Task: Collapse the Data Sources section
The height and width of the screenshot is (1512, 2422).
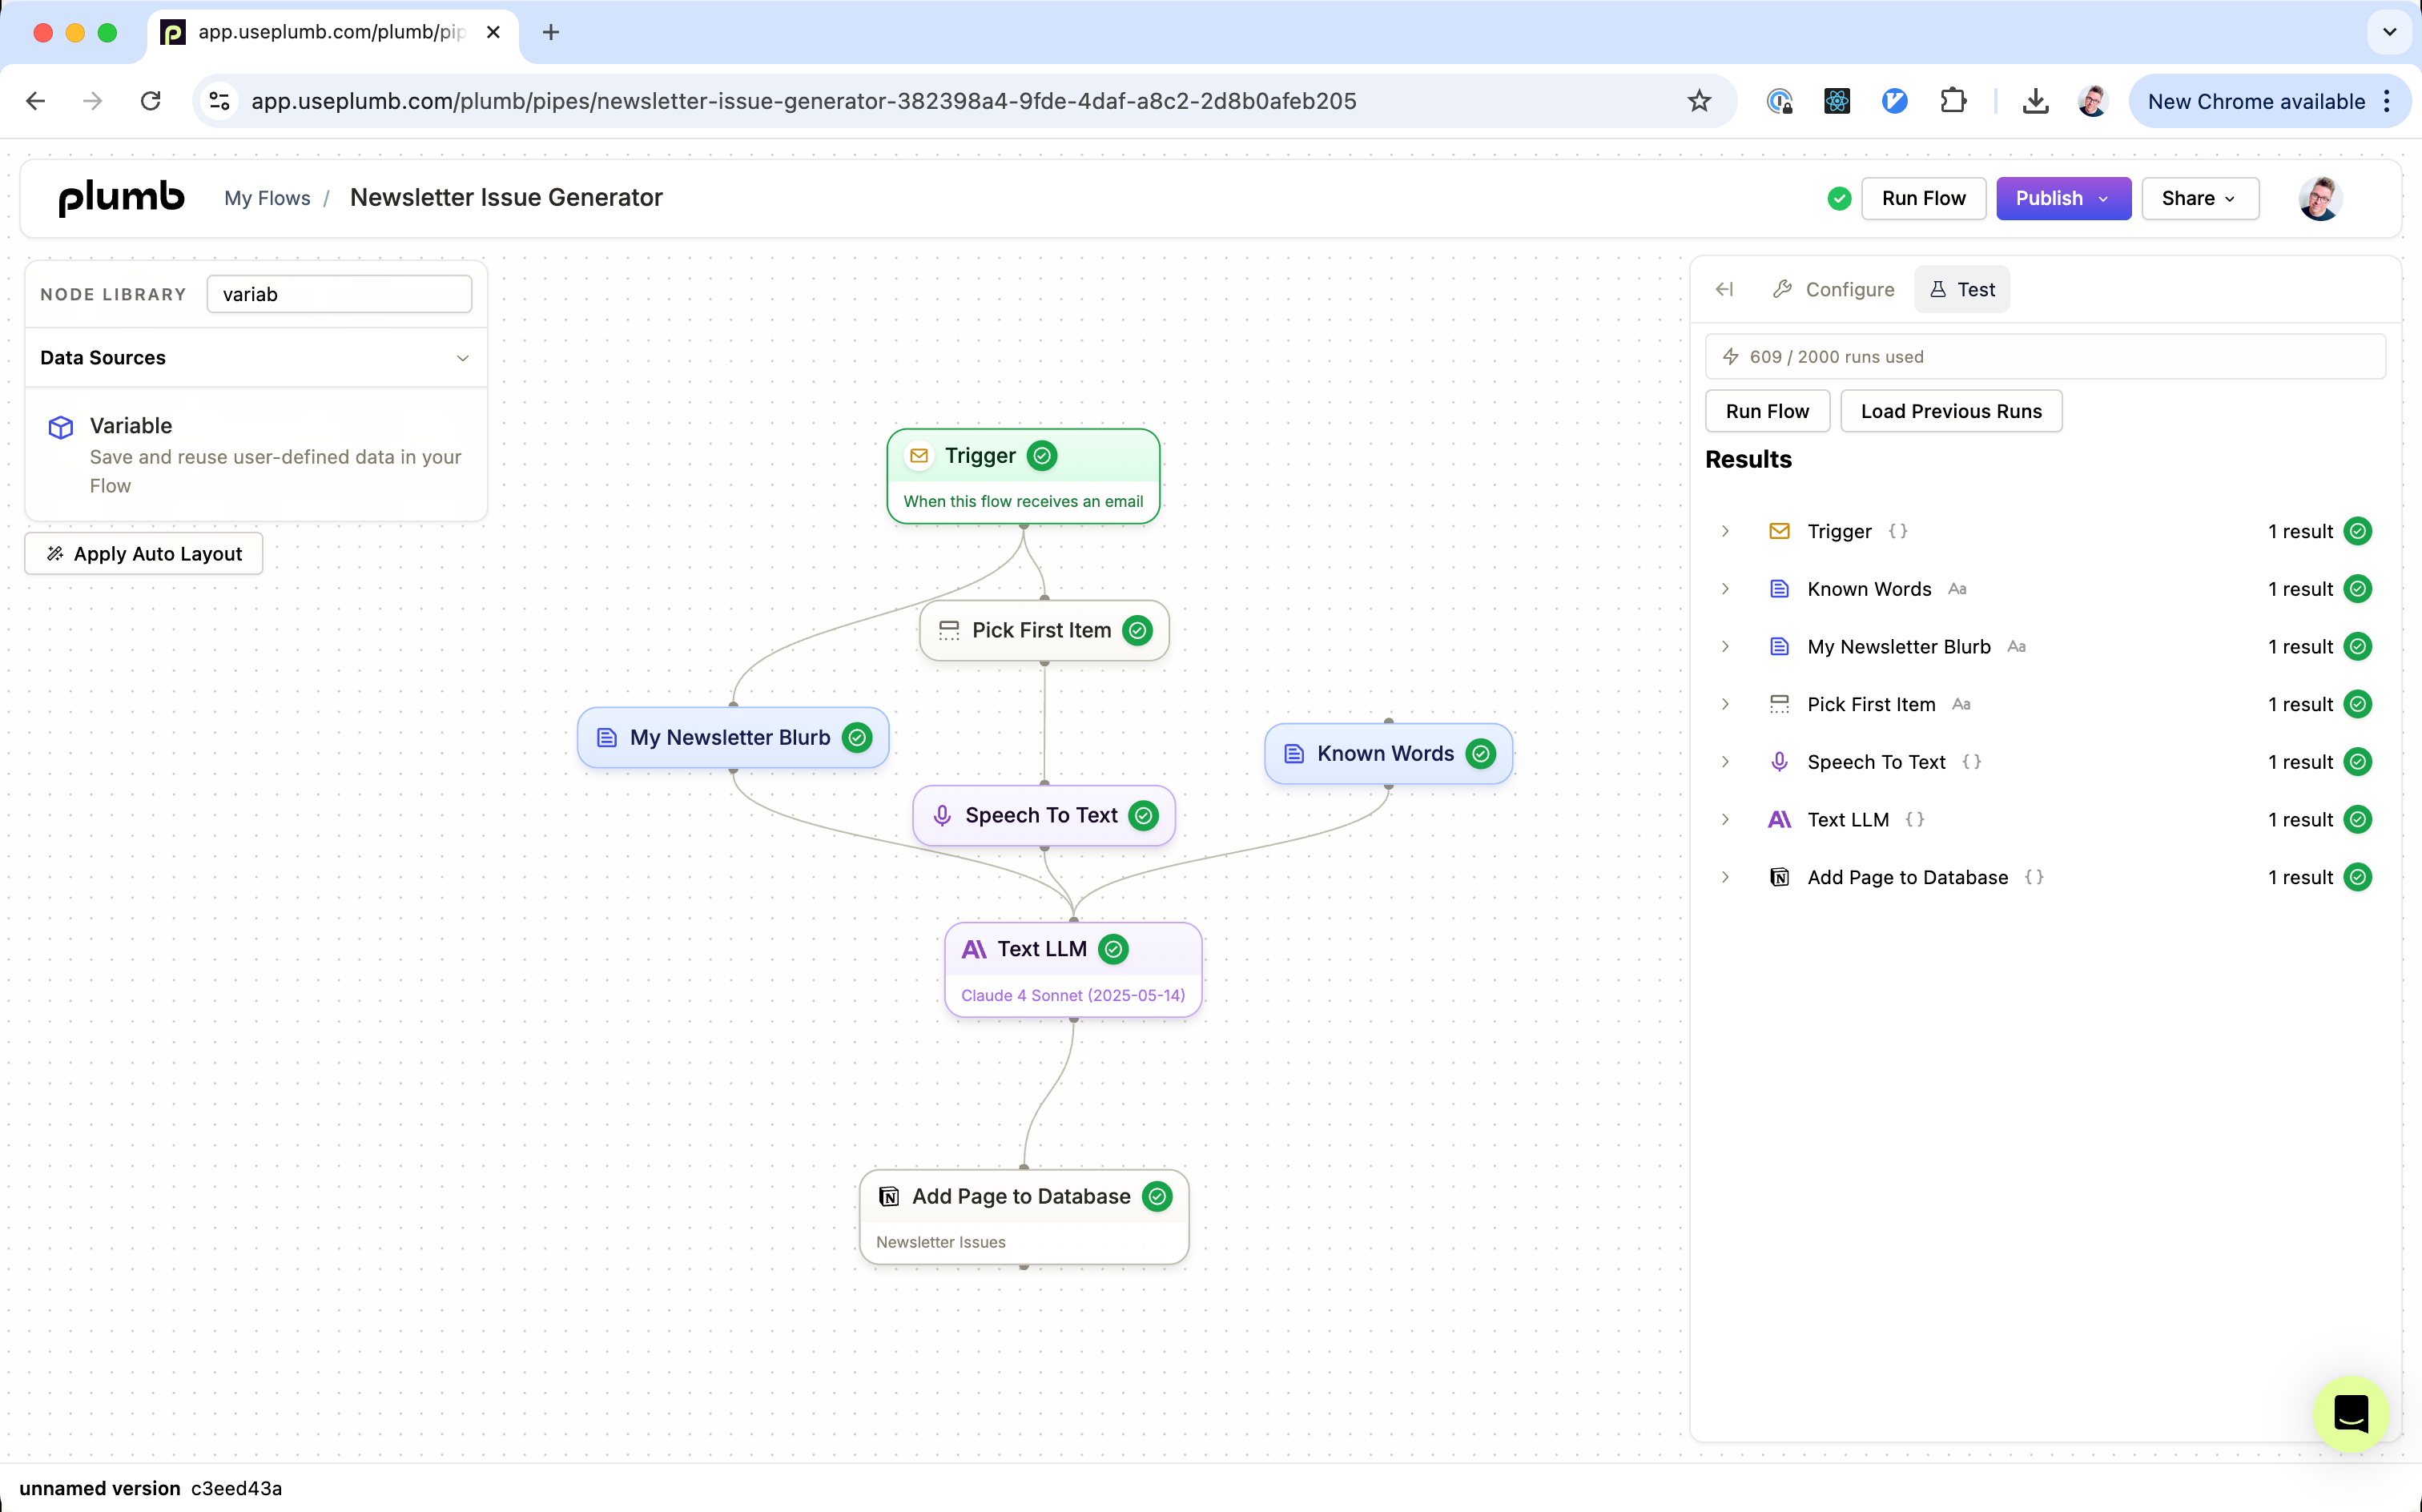Action: (x=462, y=358)
